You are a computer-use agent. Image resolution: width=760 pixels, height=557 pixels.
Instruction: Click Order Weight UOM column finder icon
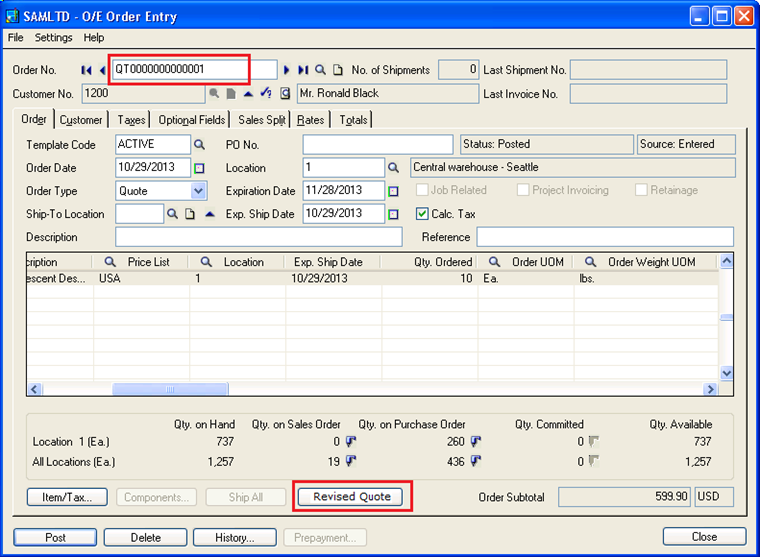click(x=590, y=262)
